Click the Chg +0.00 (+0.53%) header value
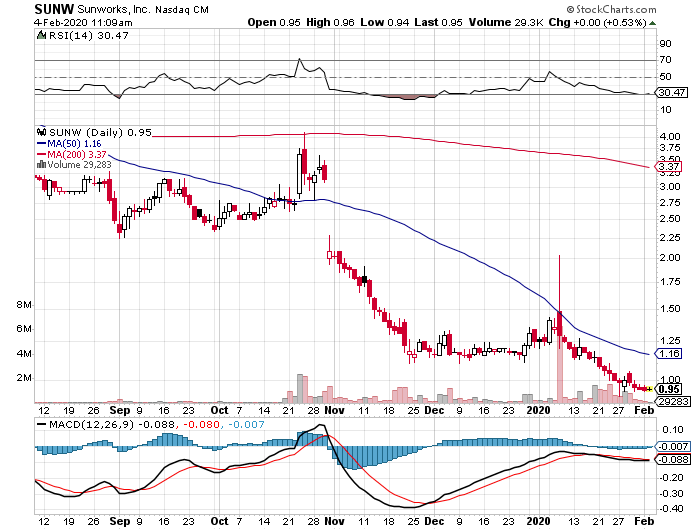The width and height of the screenshot is (700, 530). coord(597,22)
